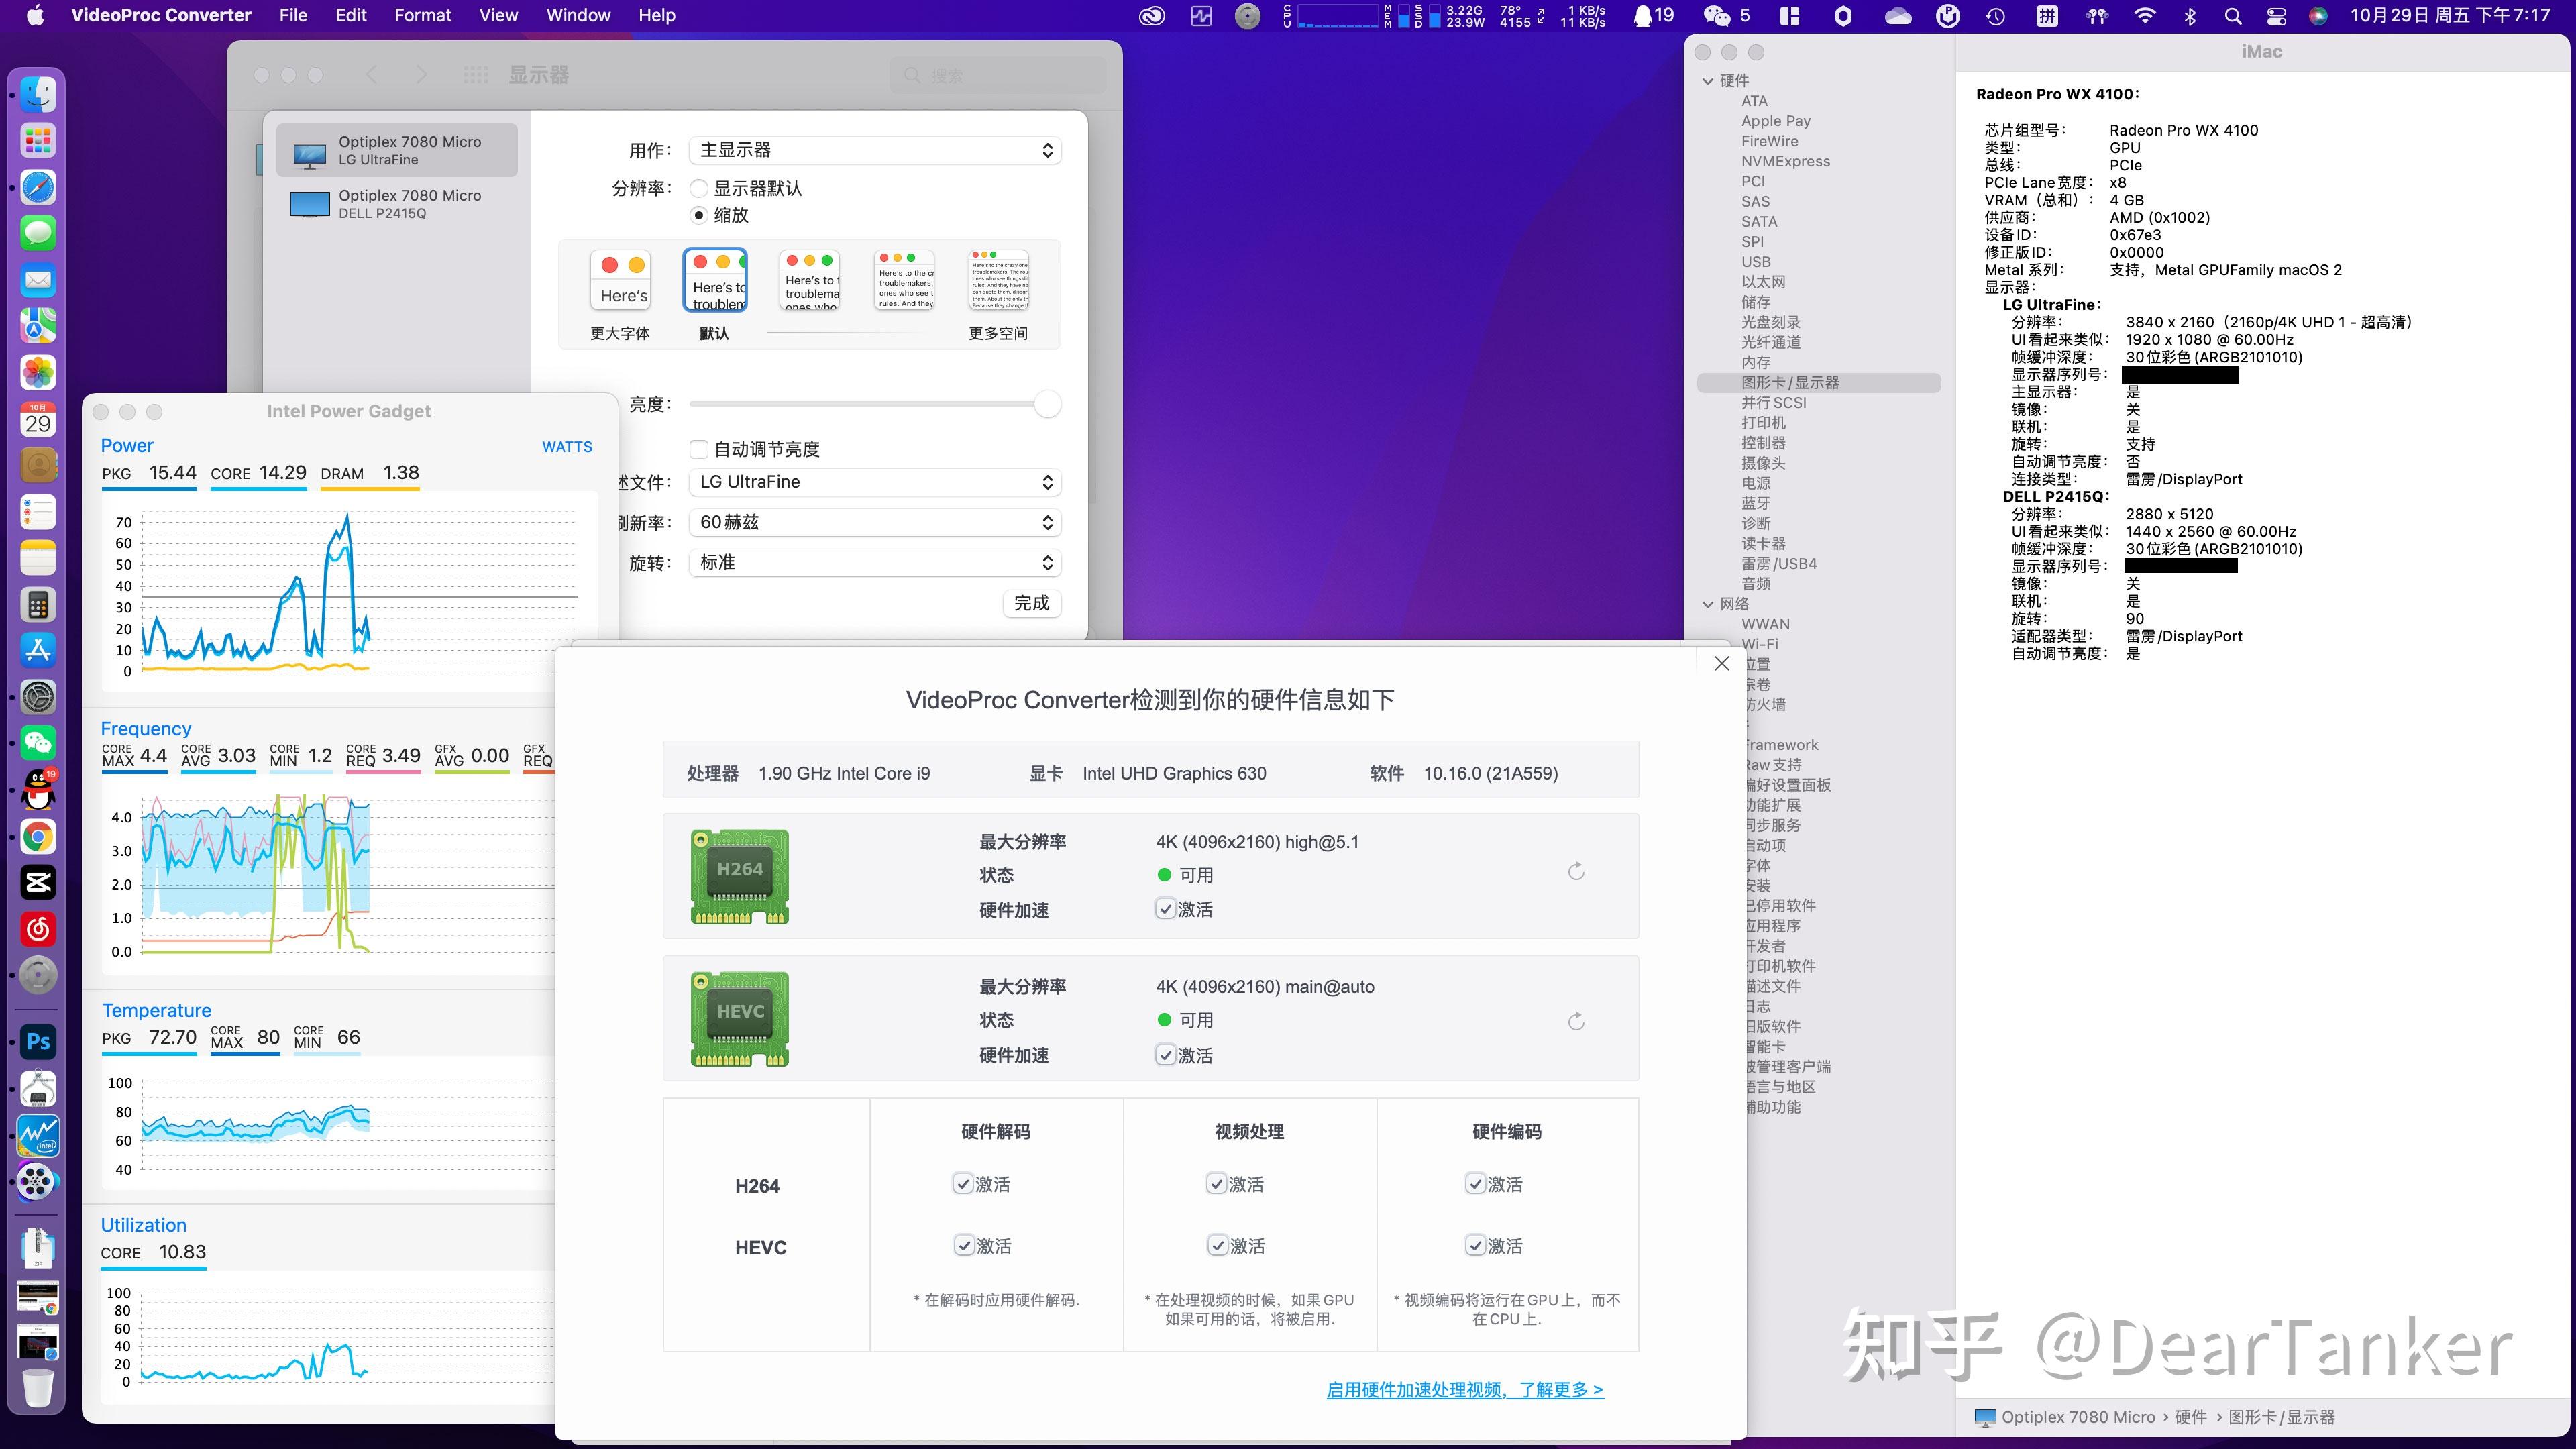Open Mail app in the dock
The image size is (2576, 1449).
(x=38, y=280)
